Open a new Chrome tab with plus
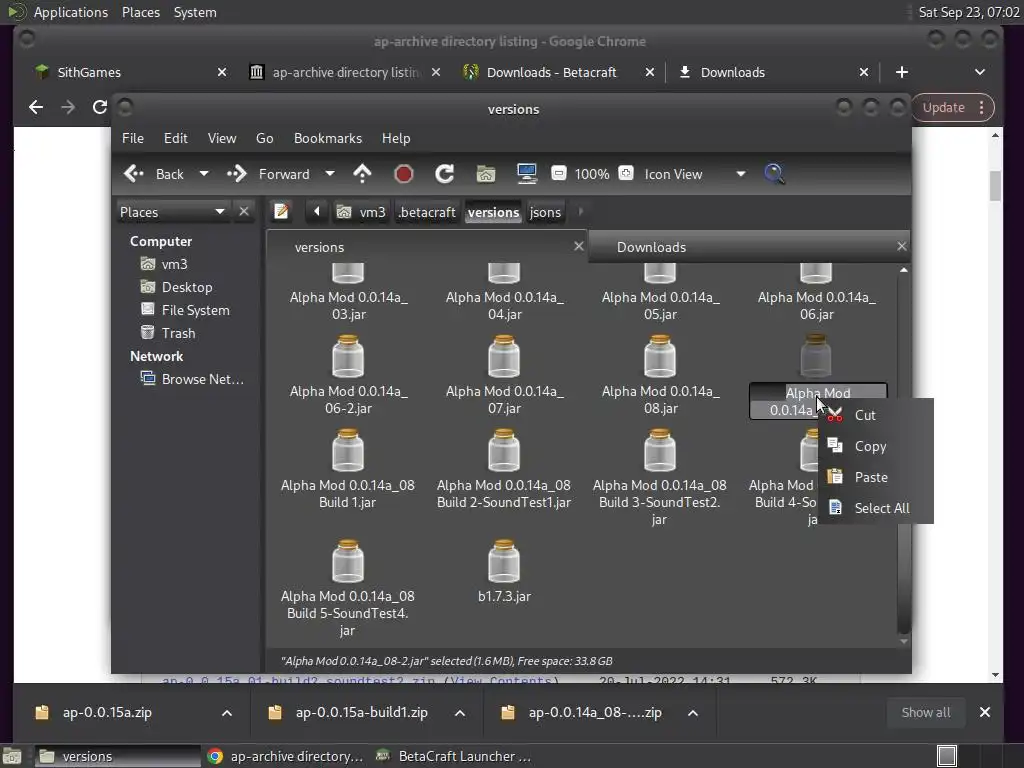 [x=902, y=72]
